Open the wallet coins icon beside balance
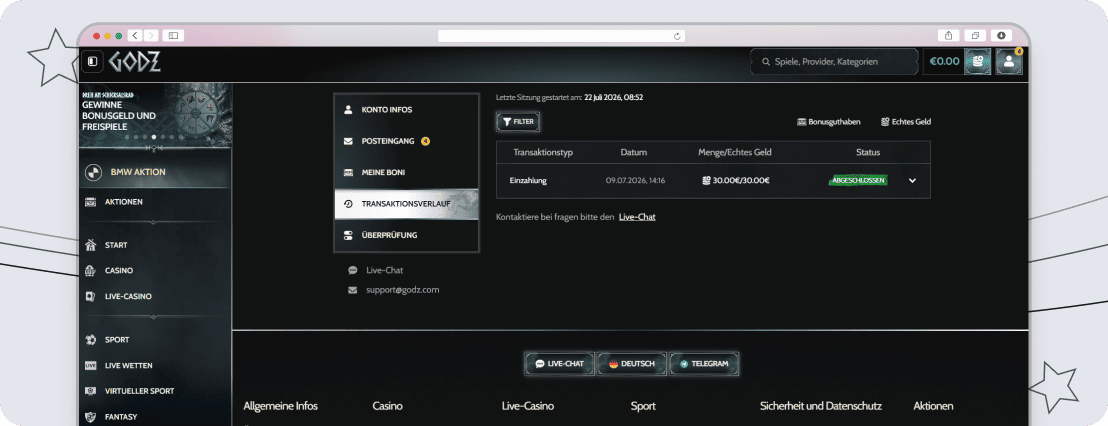The height and width of the screenshot is (426, 1108). pyautogui.click(x=978, y=61)
